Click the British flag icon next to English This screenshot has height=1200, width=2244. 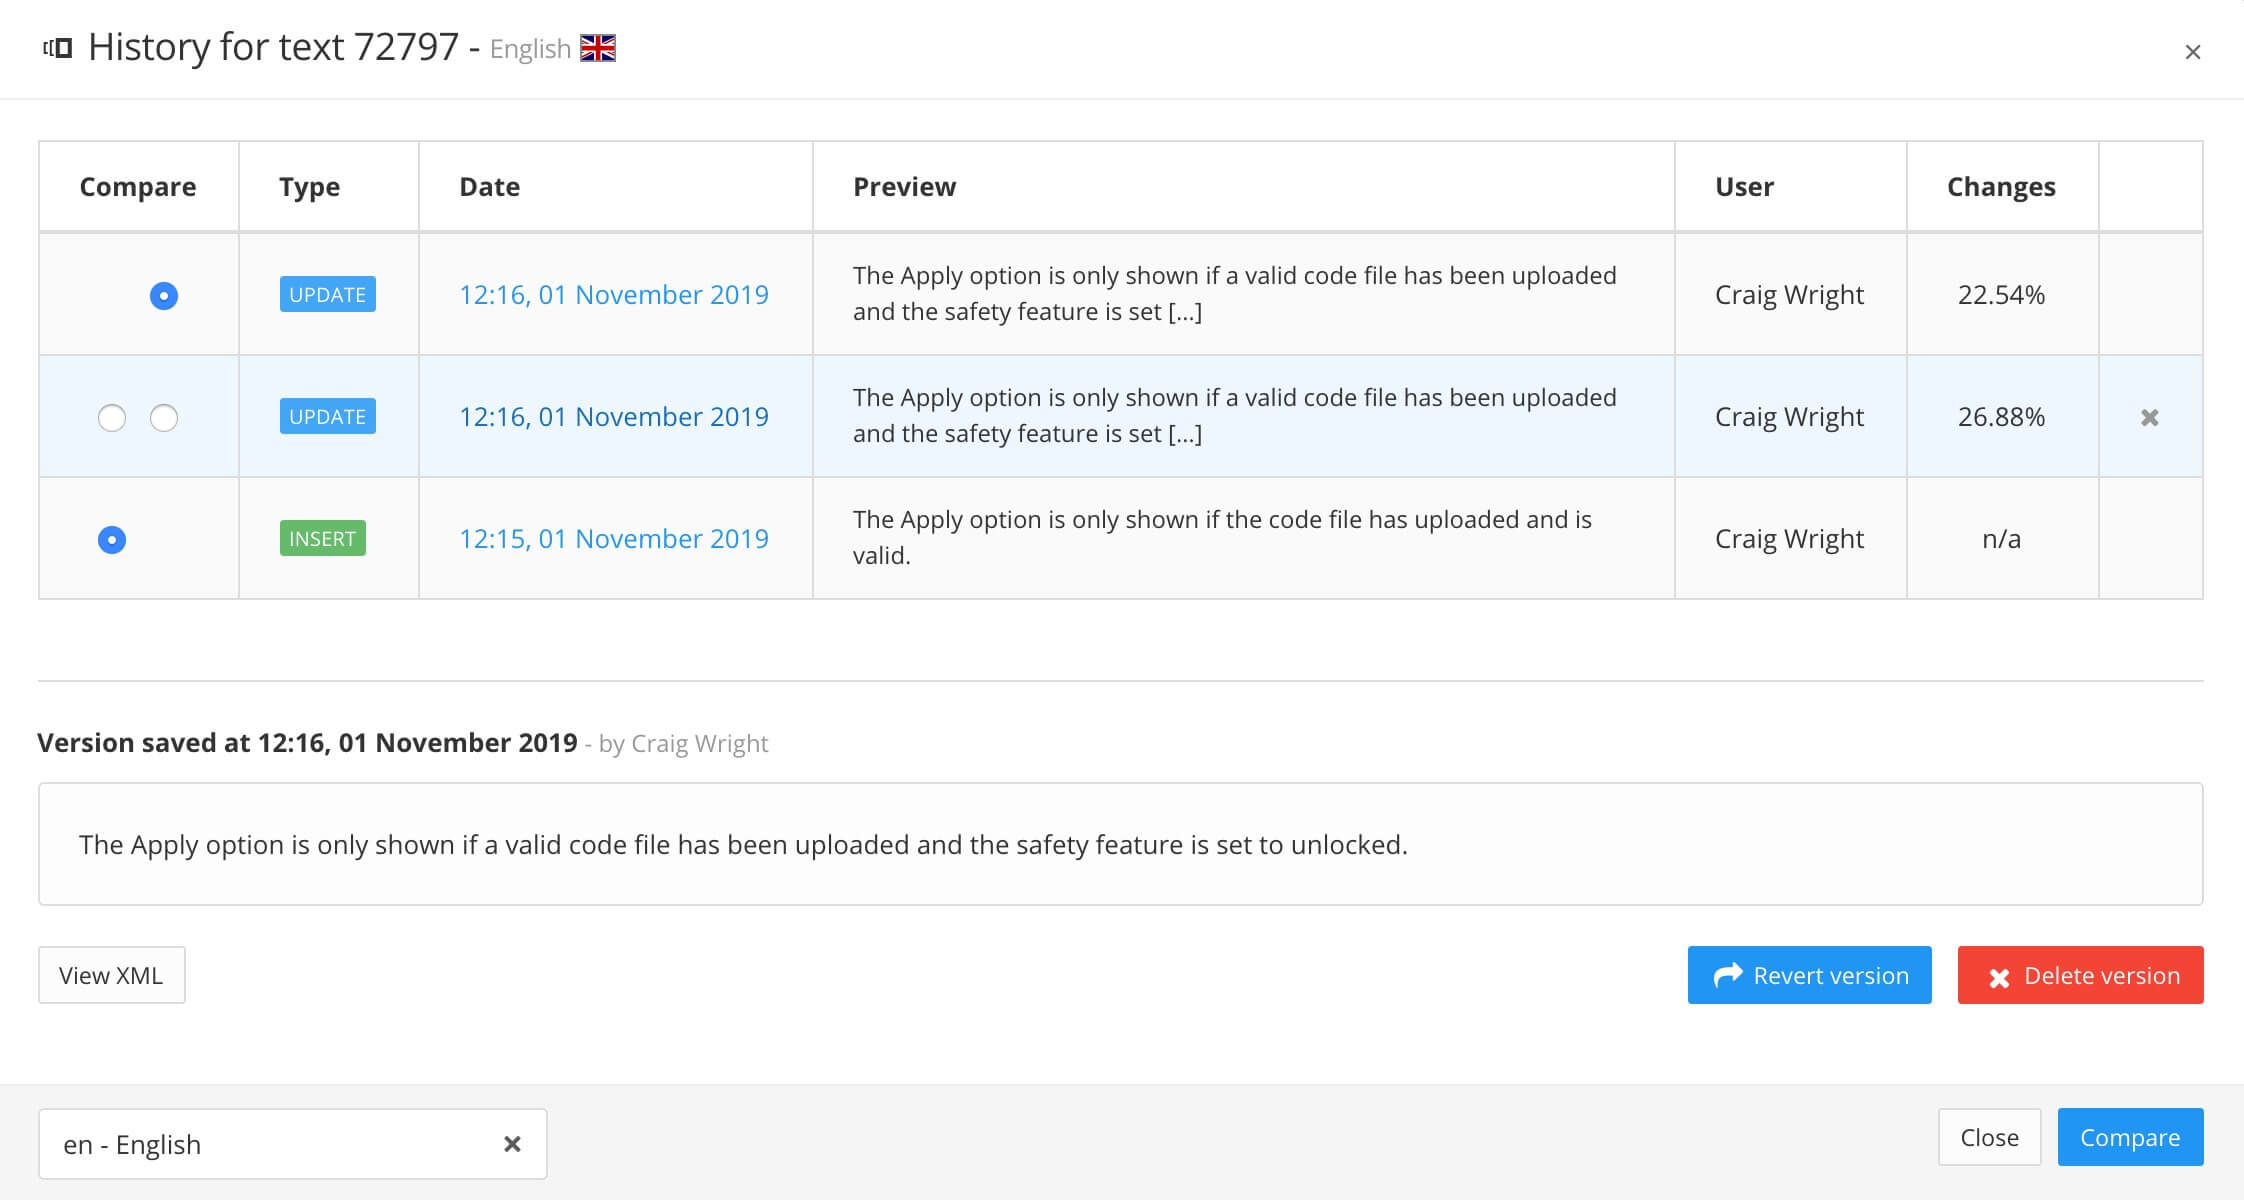point(598,46)
